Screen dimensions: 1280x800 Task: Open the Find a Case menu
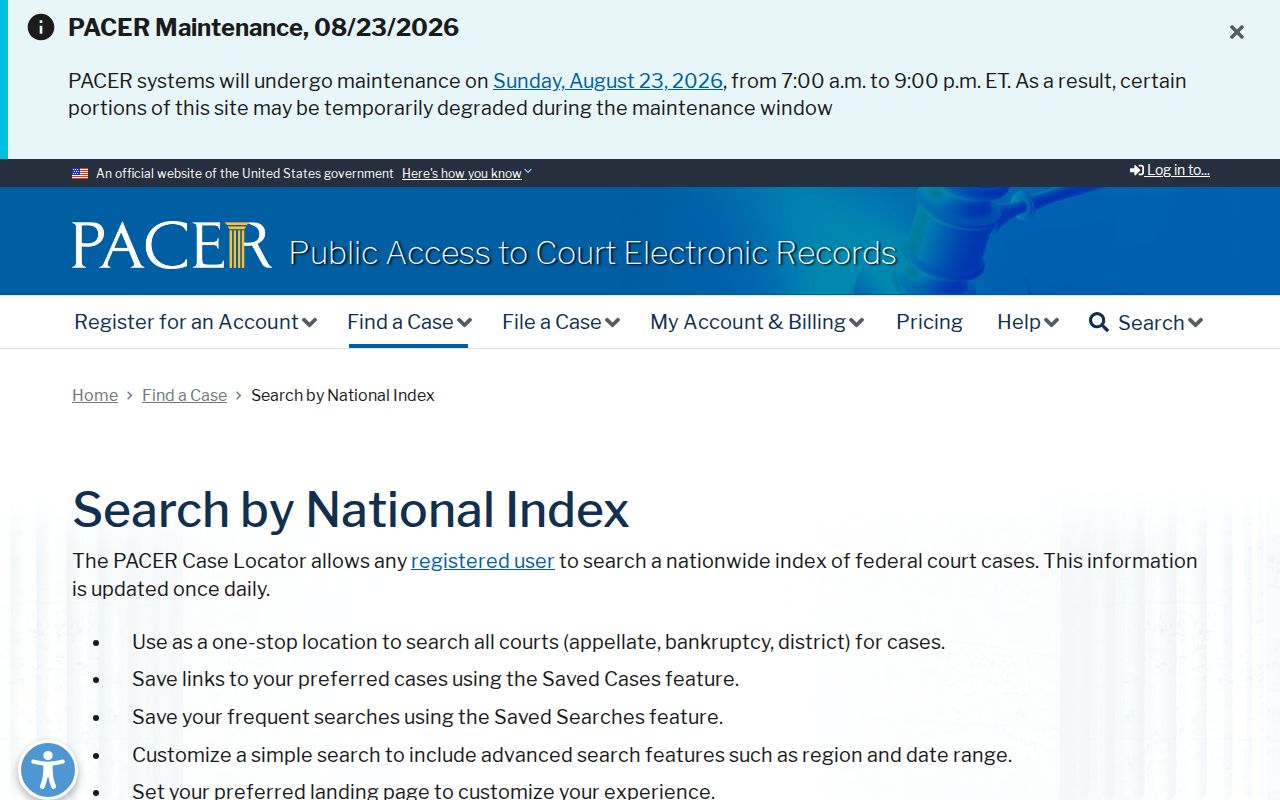(409, 322)
